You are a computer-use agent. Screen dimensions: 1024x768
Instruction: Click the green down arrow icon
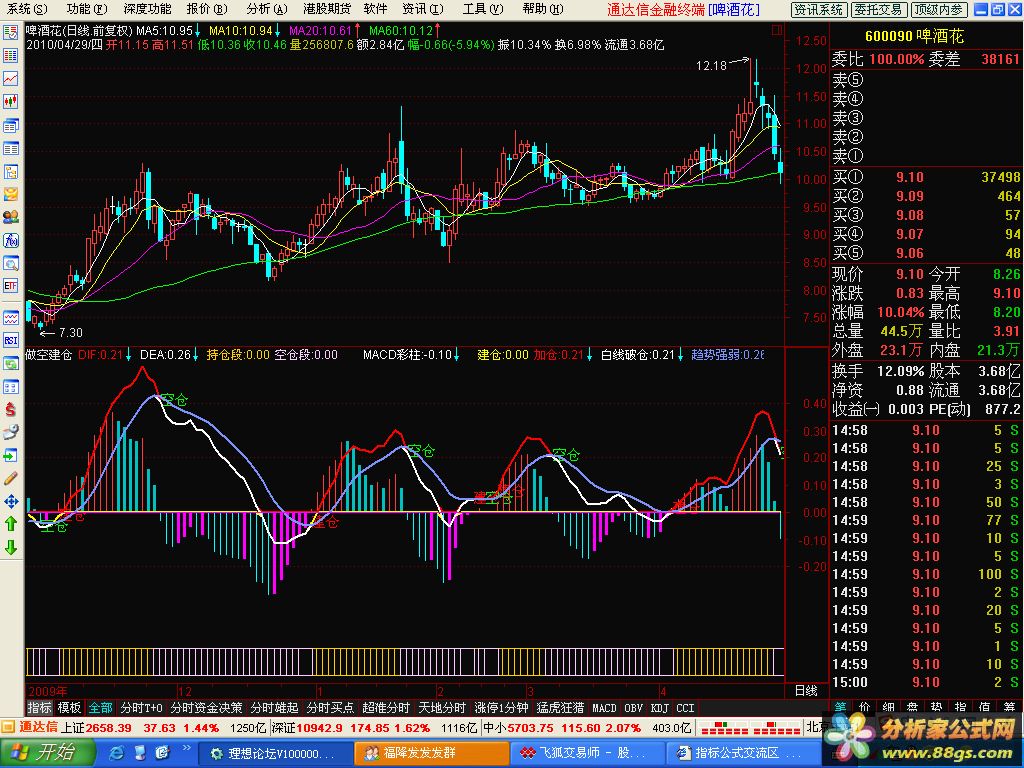pos(10,547)
